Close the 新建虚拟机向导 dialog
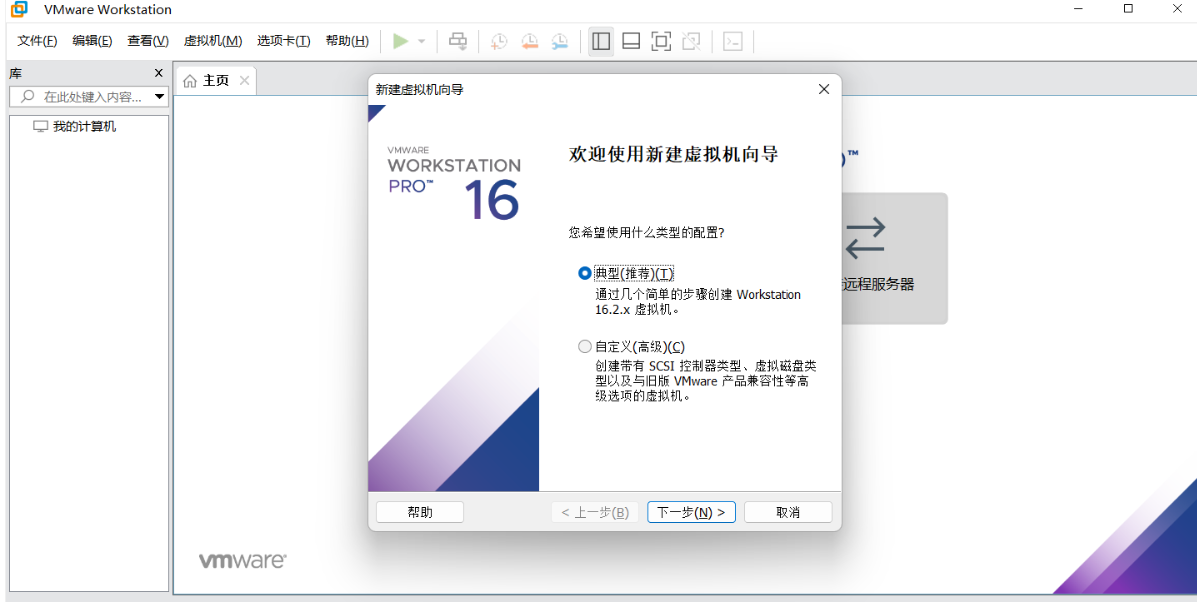 824,89
